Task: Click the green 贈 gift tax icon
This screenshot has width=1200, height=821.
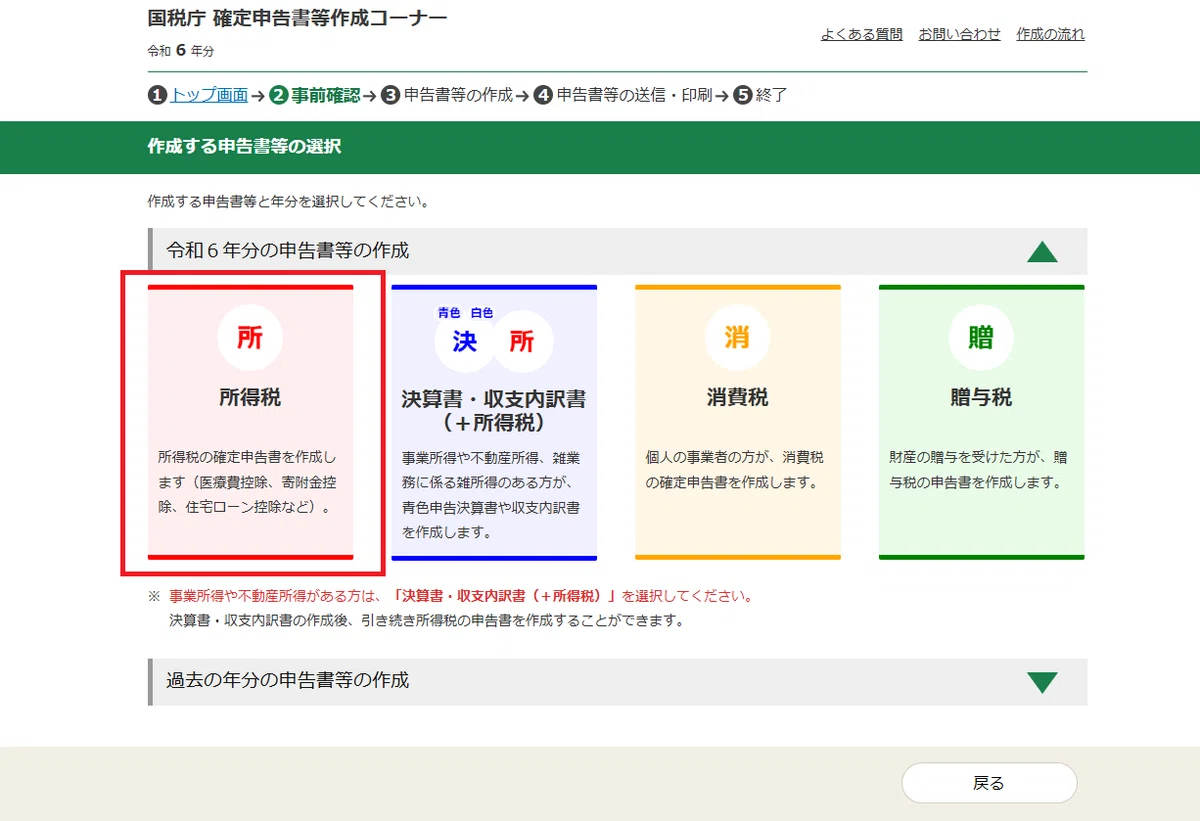Action: pos(981,337)
